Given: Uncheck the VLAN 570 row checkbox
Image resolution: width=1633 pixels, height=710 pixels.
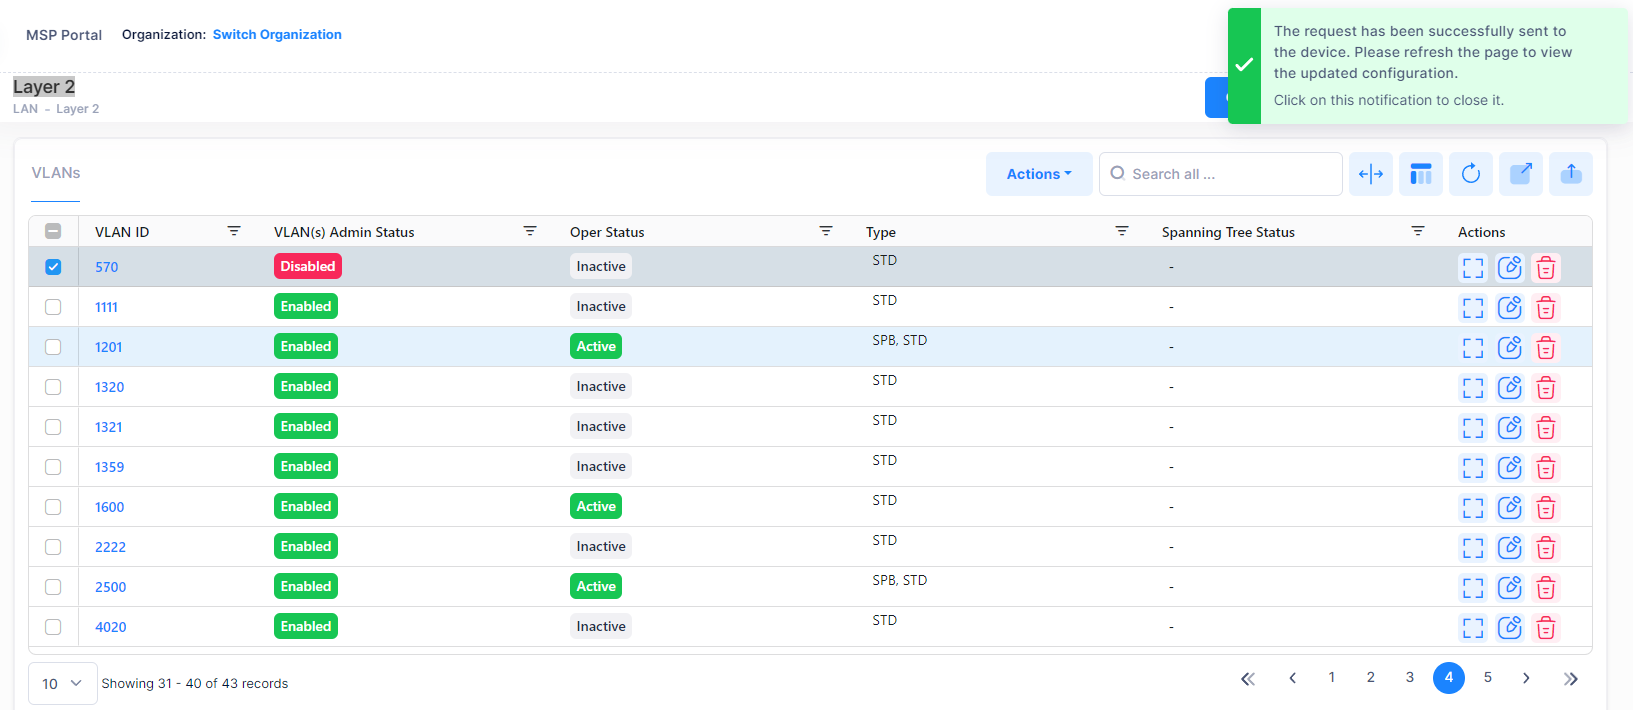Looking at the screenshot, I should pyautogui.click(x=53, y=267).
